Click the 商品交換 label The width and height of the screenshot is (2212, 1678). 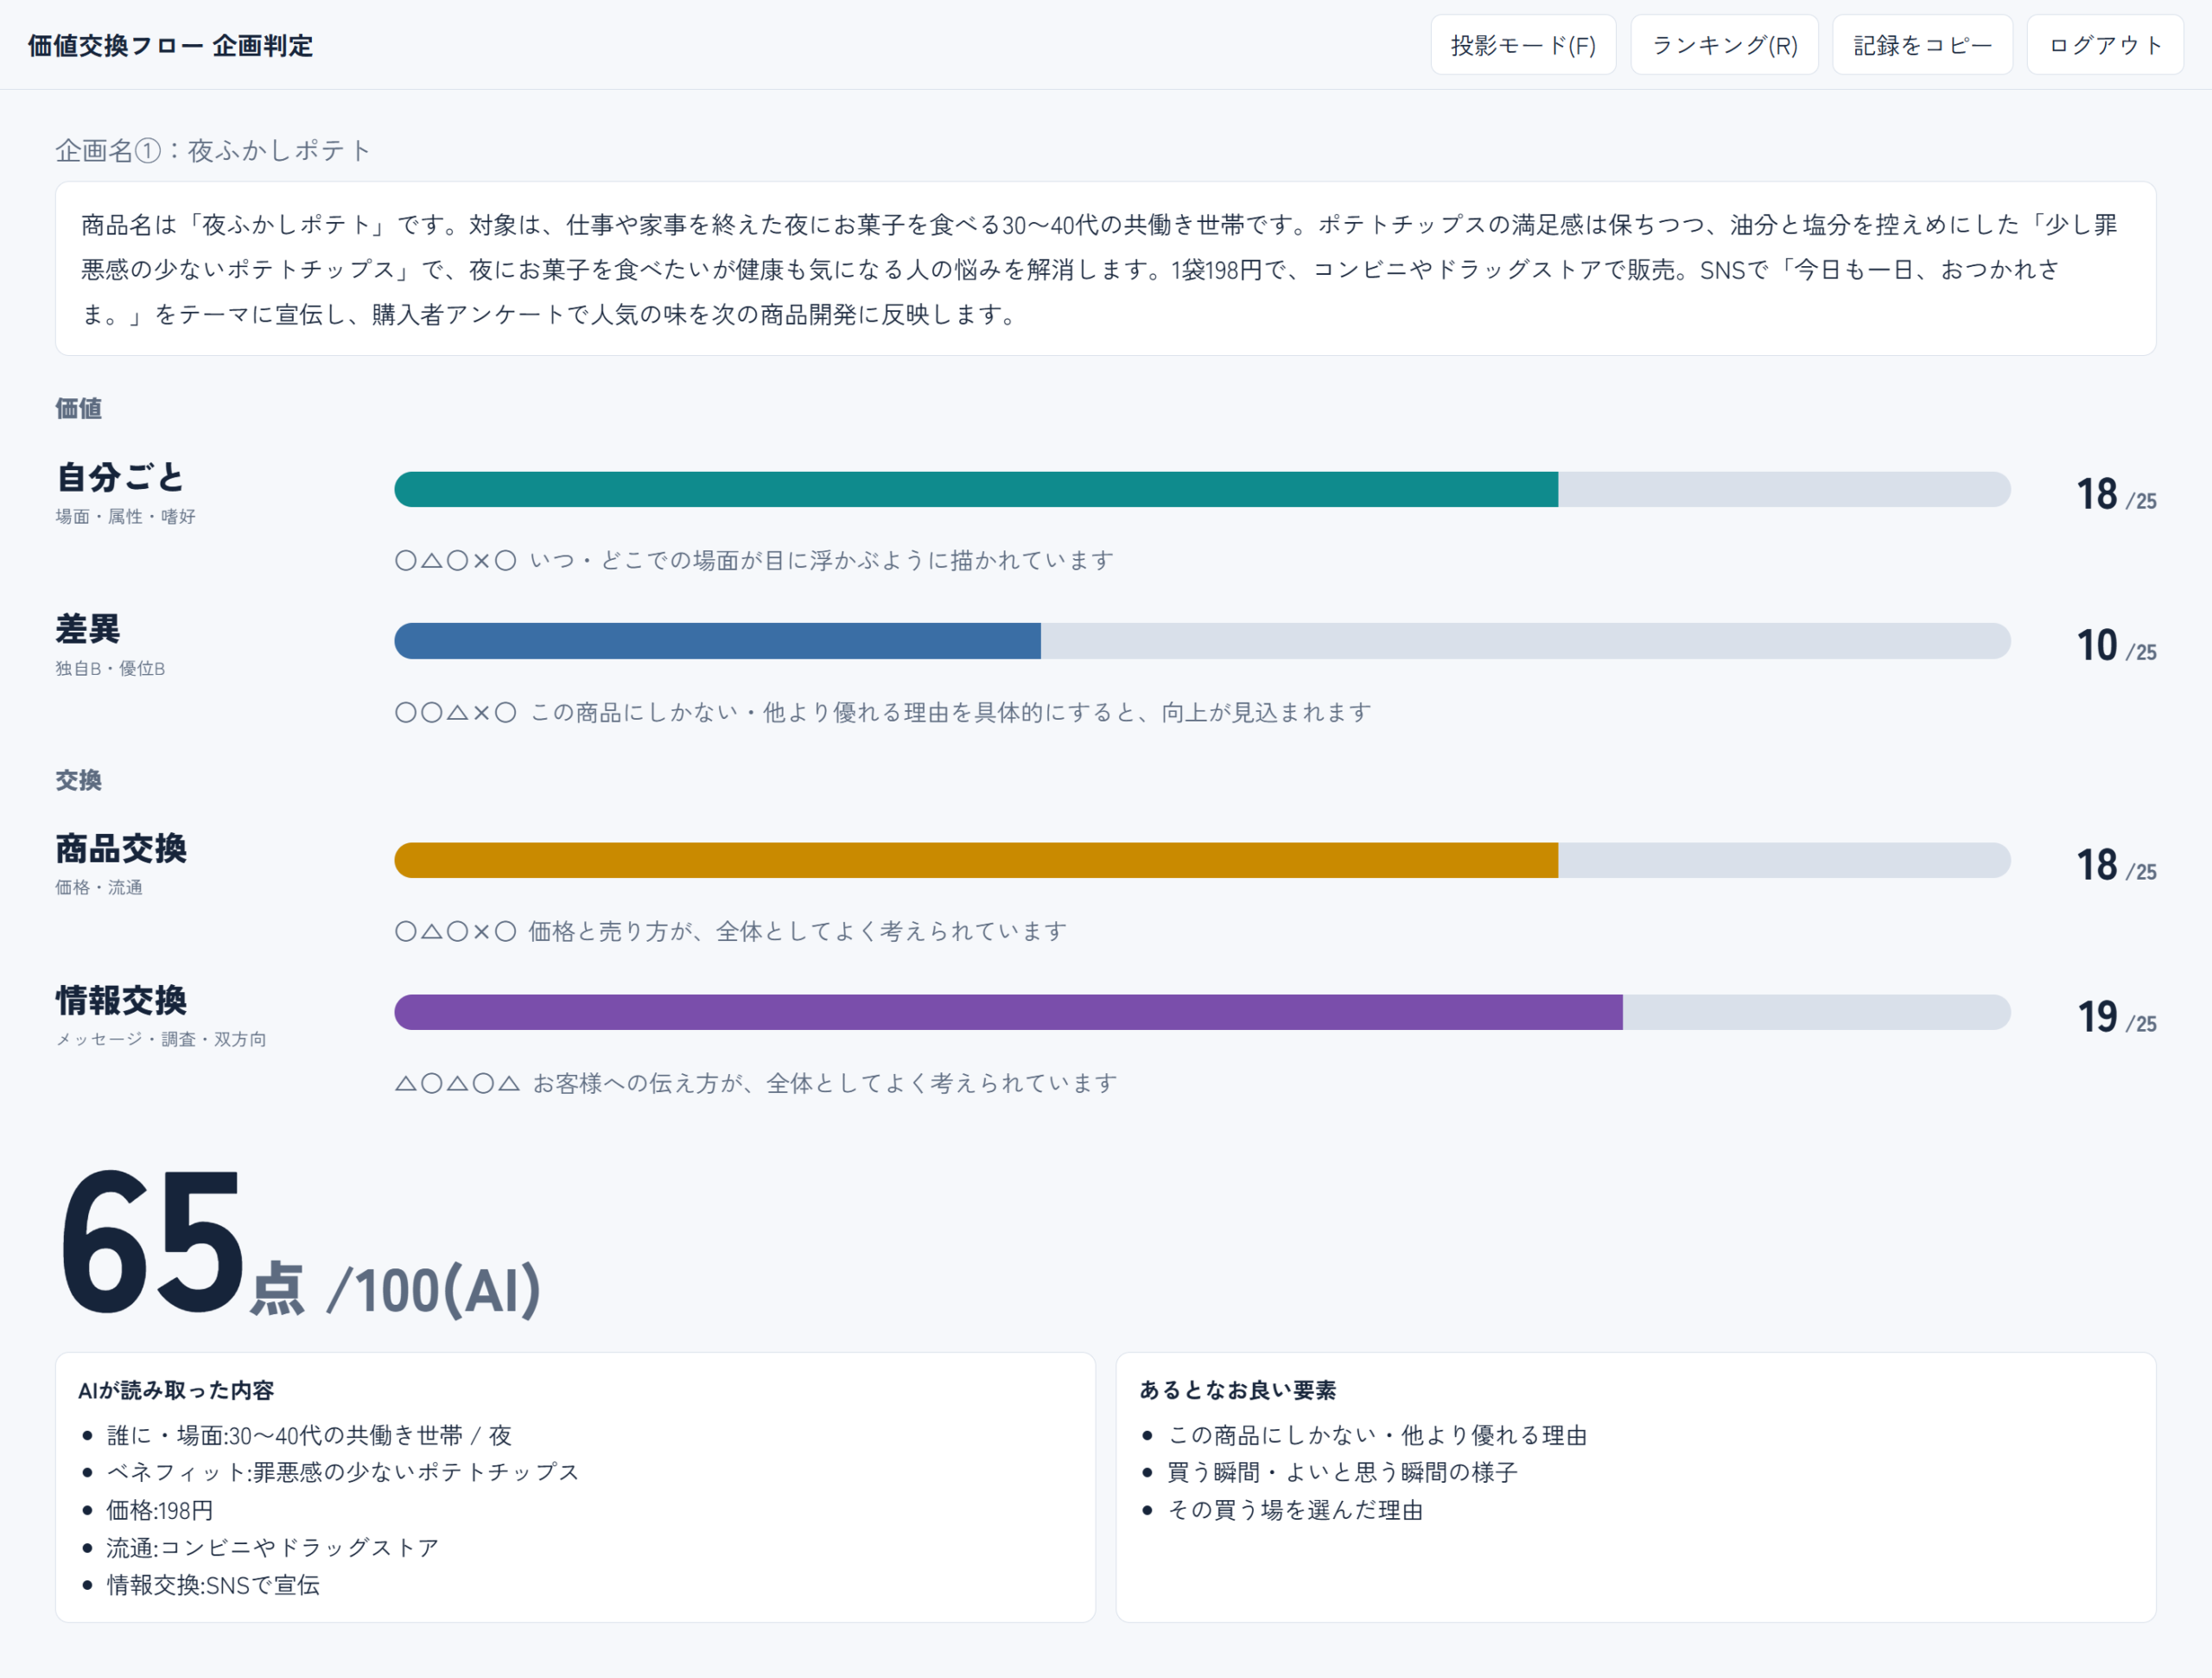tap(121, 848)
